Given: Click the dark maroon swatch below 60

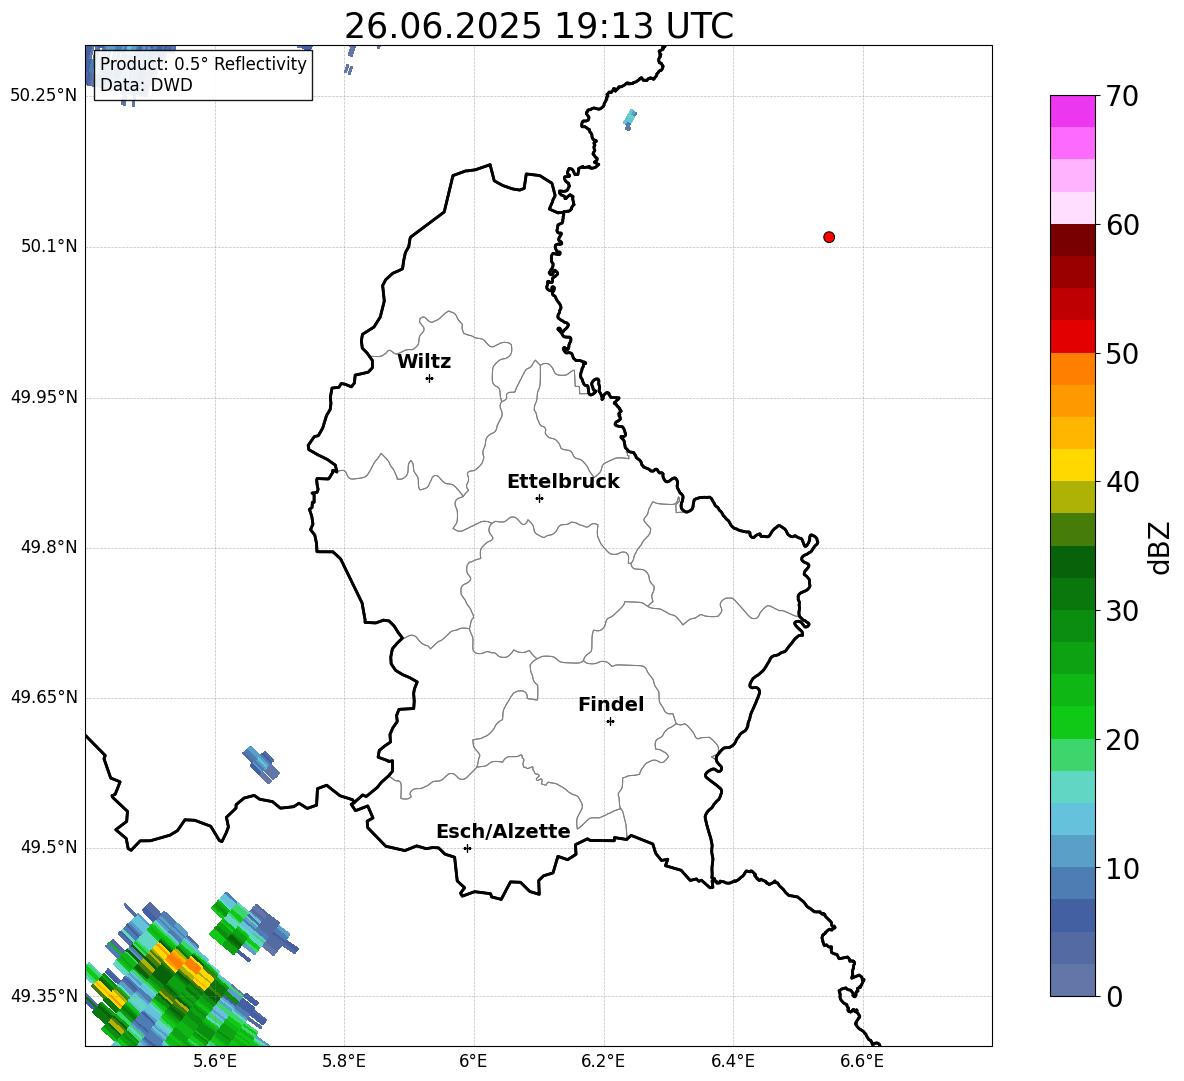Looking at the screenshot, I should pos(1073,240).
